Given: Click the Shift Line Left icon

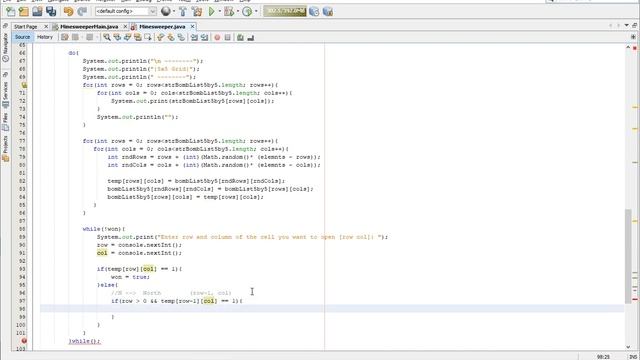Looking at the screenshot, I should point(194,38).
